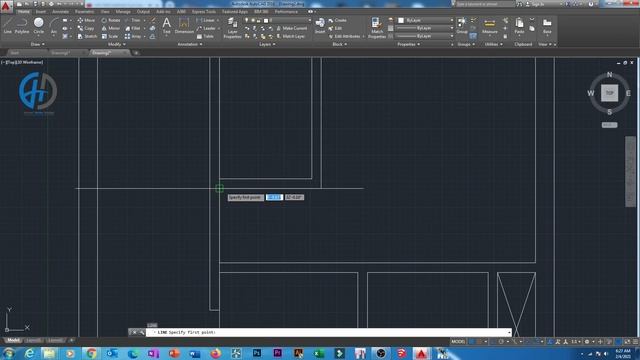Expand the Block panel
Viewport: 640px width, 360px height.
click(x=339, y=44)
